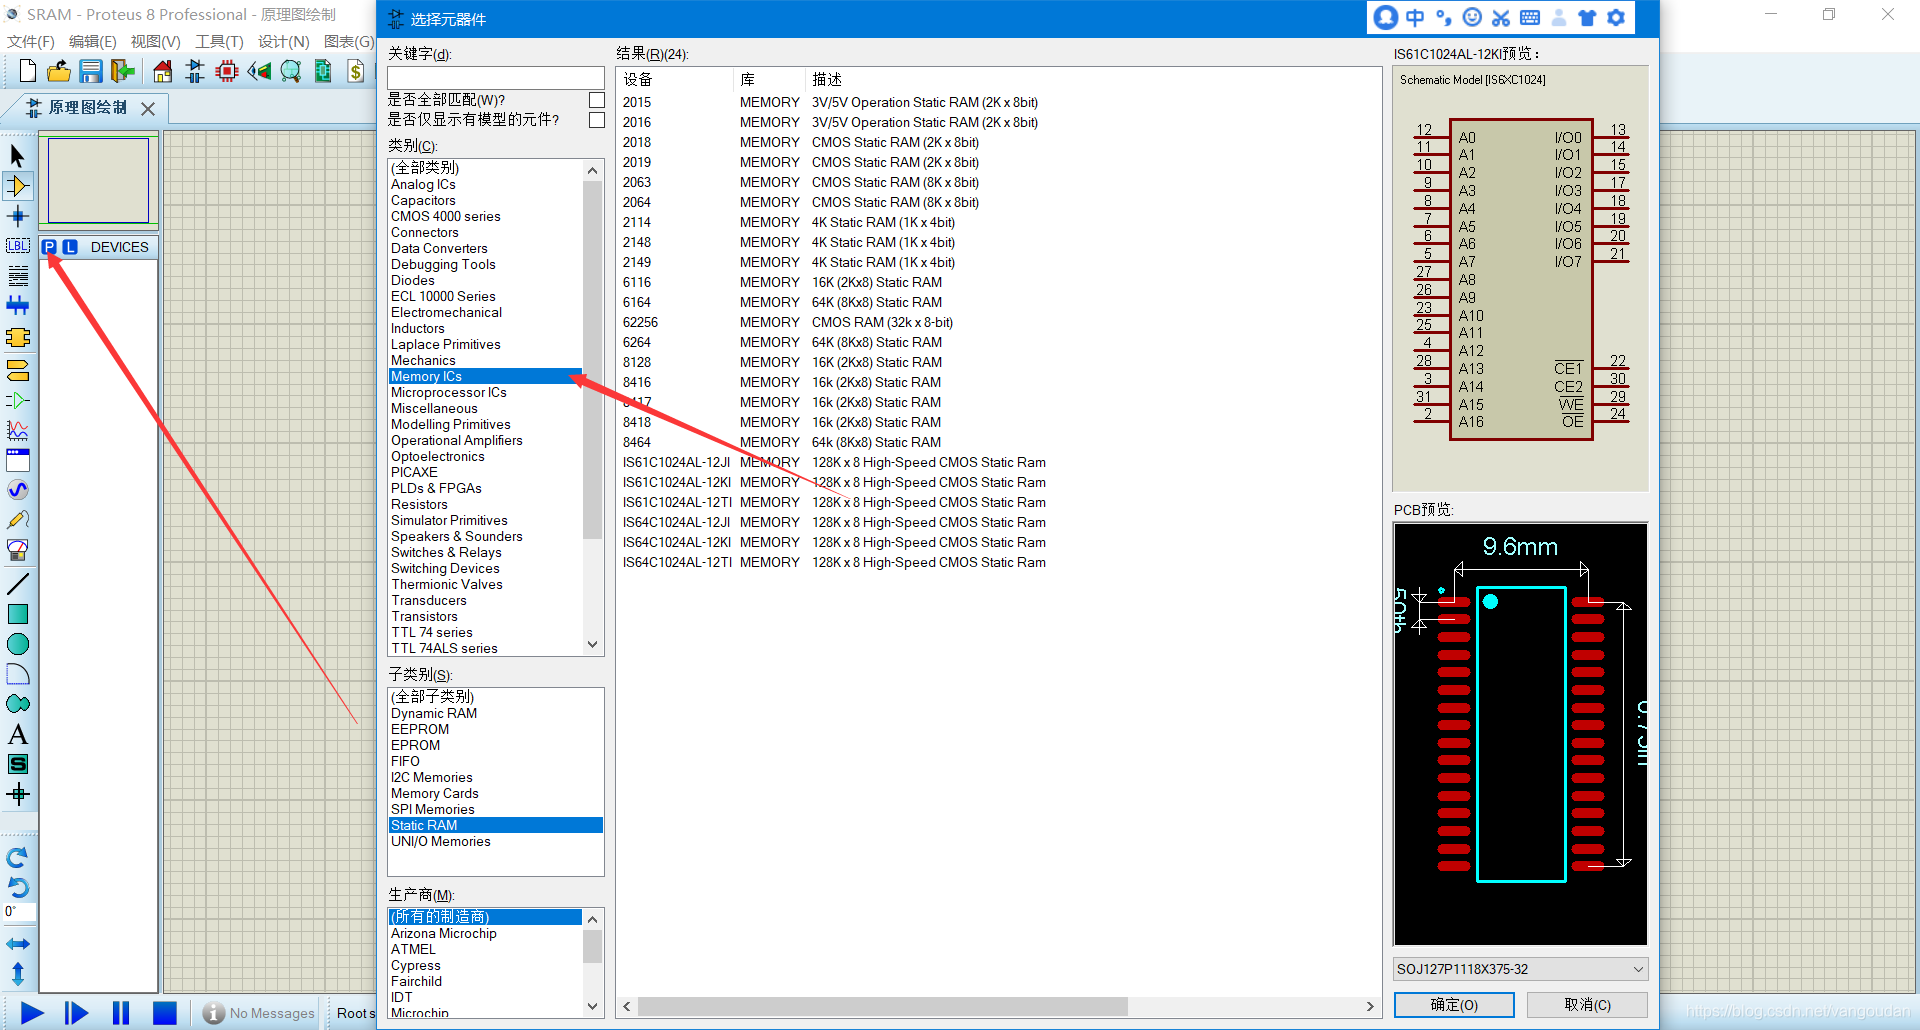The image size is (1920, 1030).
Task: Click the category list scroll-down arrow
Action: (593, 645)
